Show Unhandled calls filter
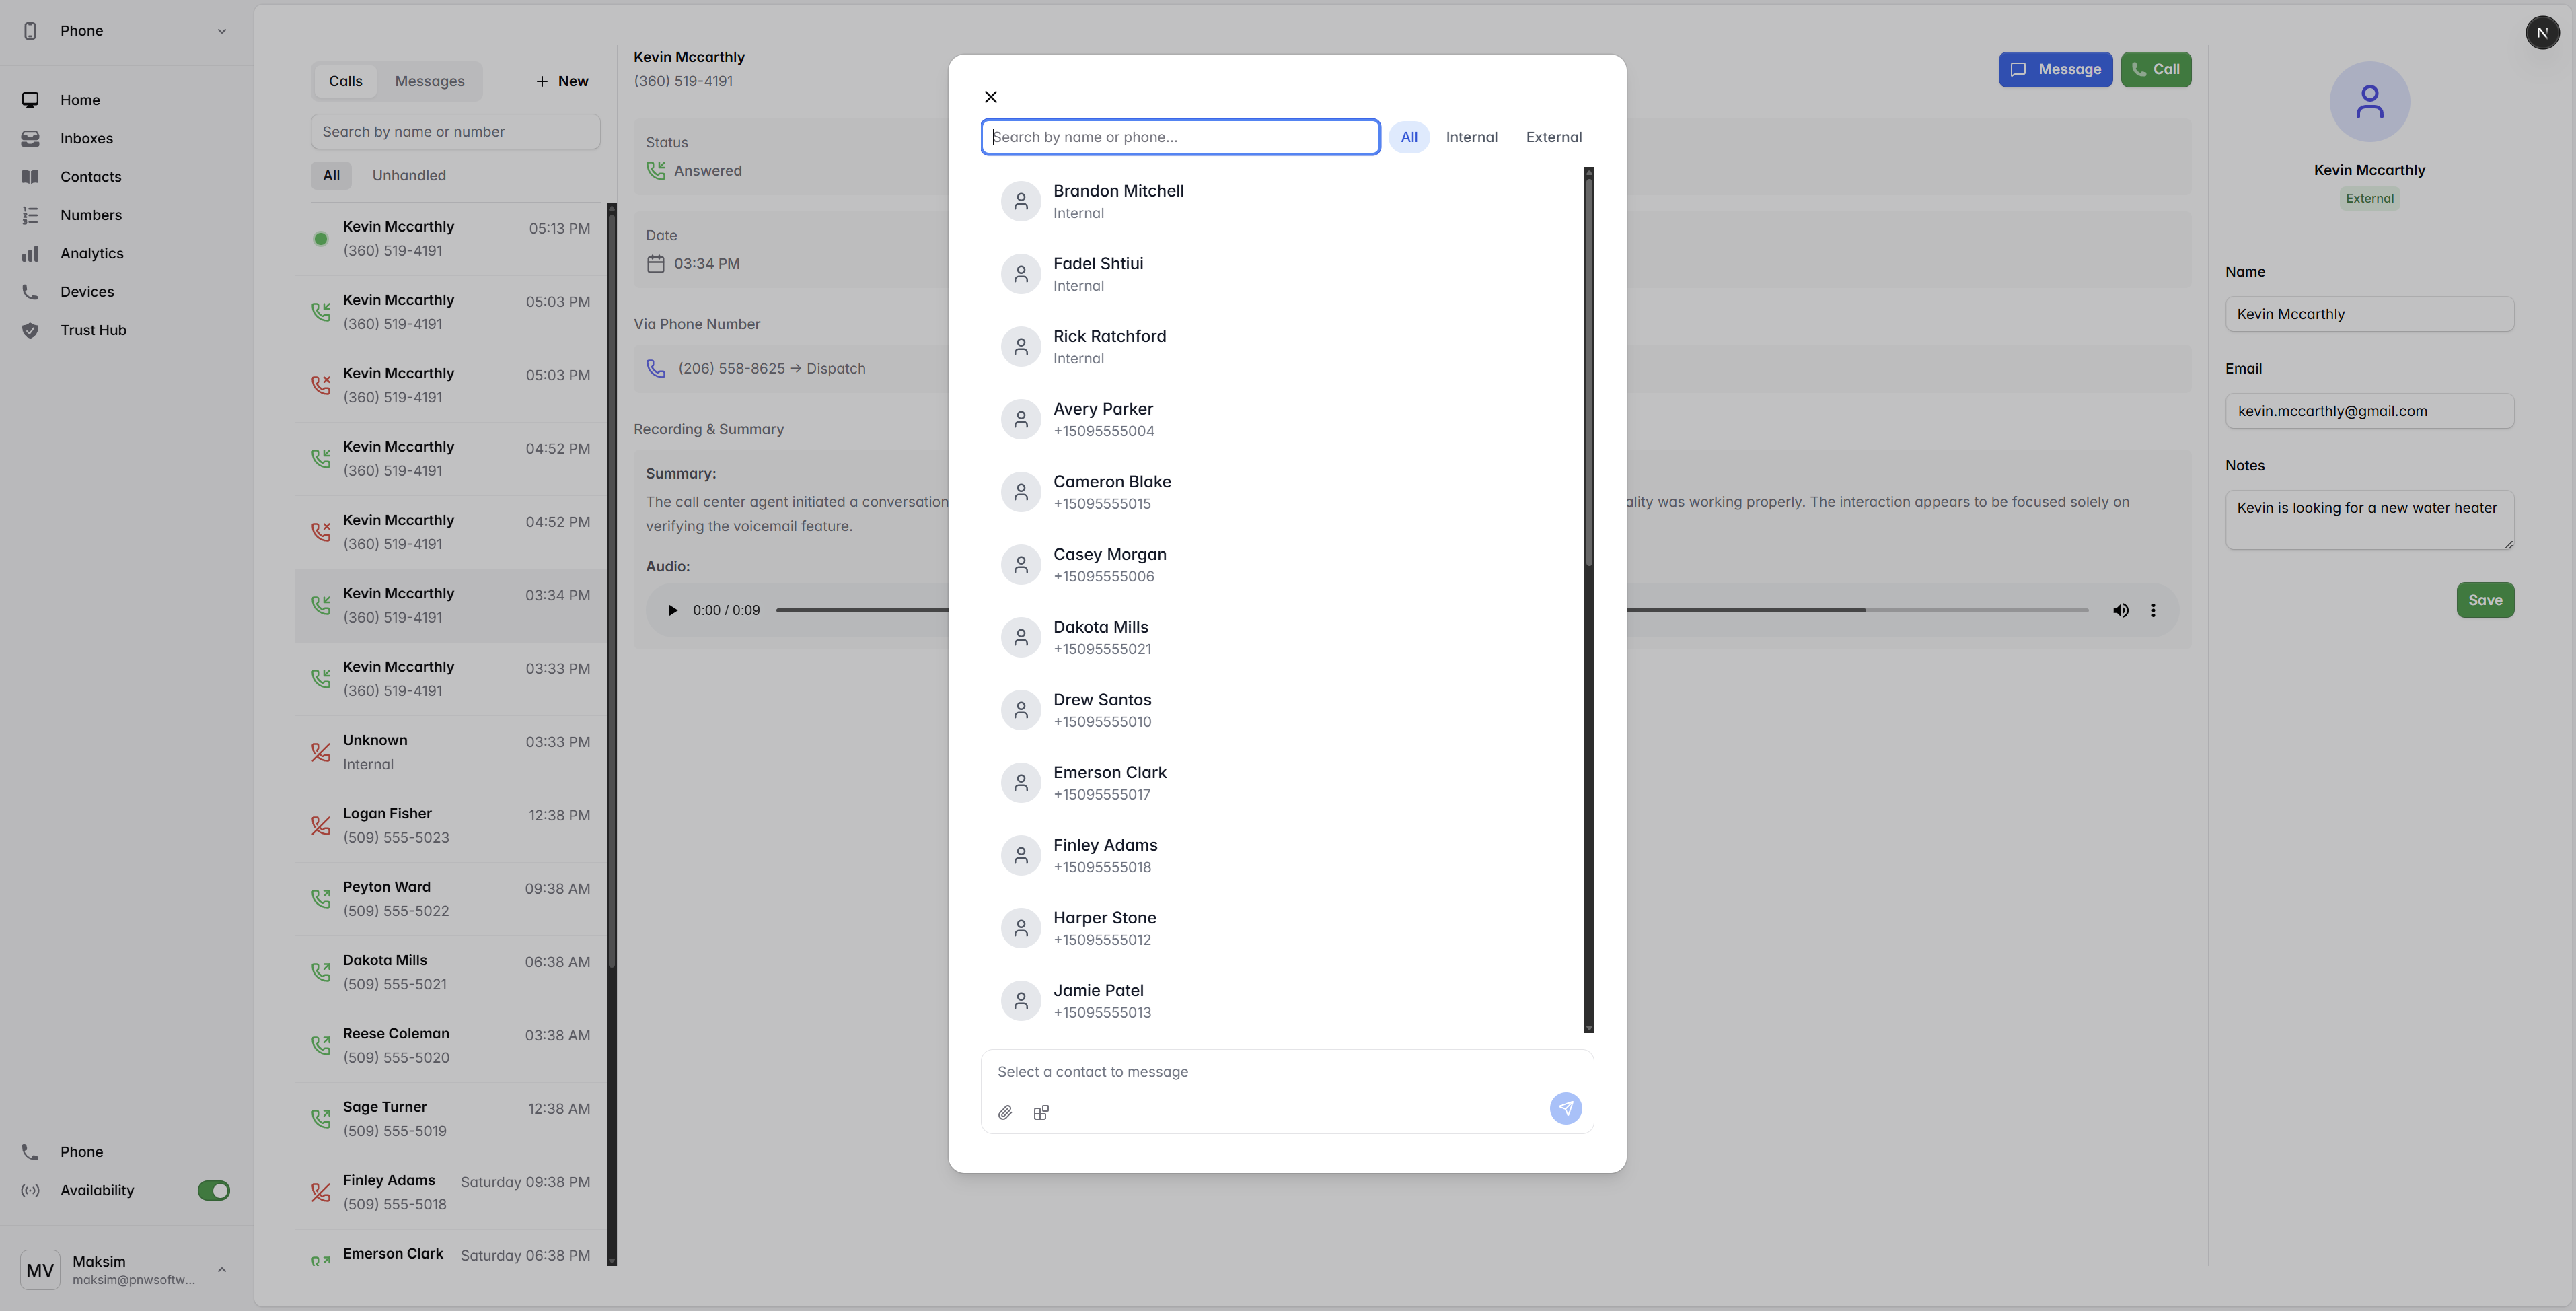This screenshot has width=2576, height=1311. pos(409,175)
